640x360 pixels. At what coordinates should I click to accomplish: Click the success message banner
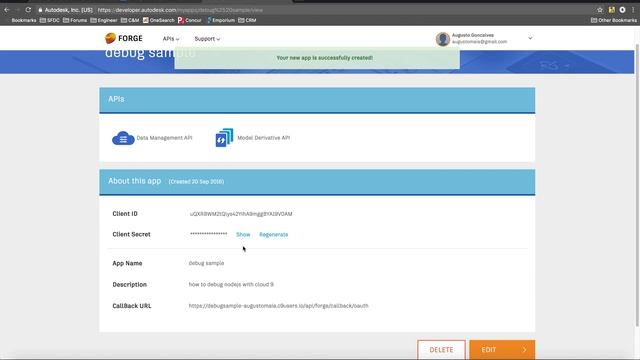[317, 58]
